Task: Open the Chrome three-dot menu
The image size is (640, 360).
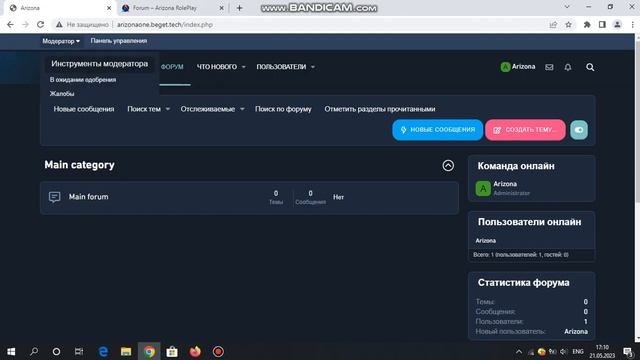Action: [x=633, y=24]
